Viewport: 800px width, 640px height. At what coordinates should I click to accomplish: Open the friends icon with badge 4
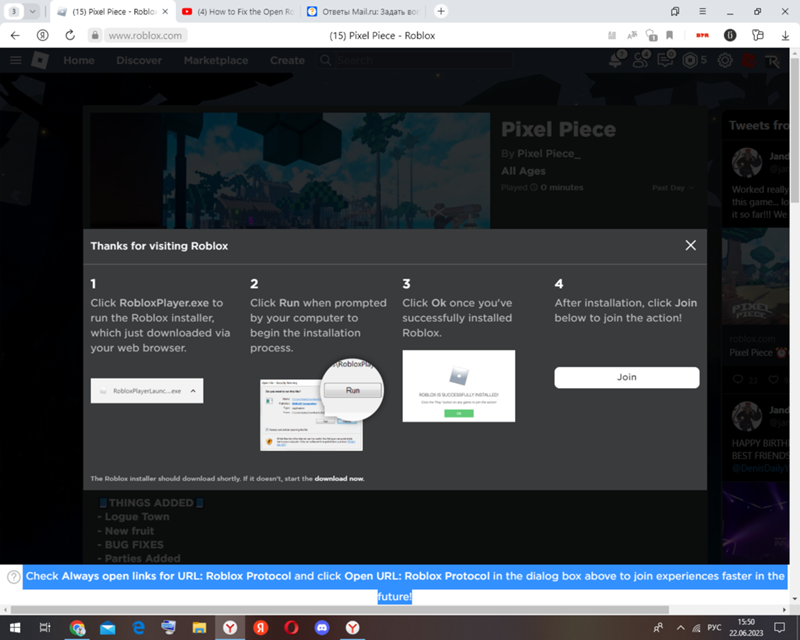[x=641, y=60]
